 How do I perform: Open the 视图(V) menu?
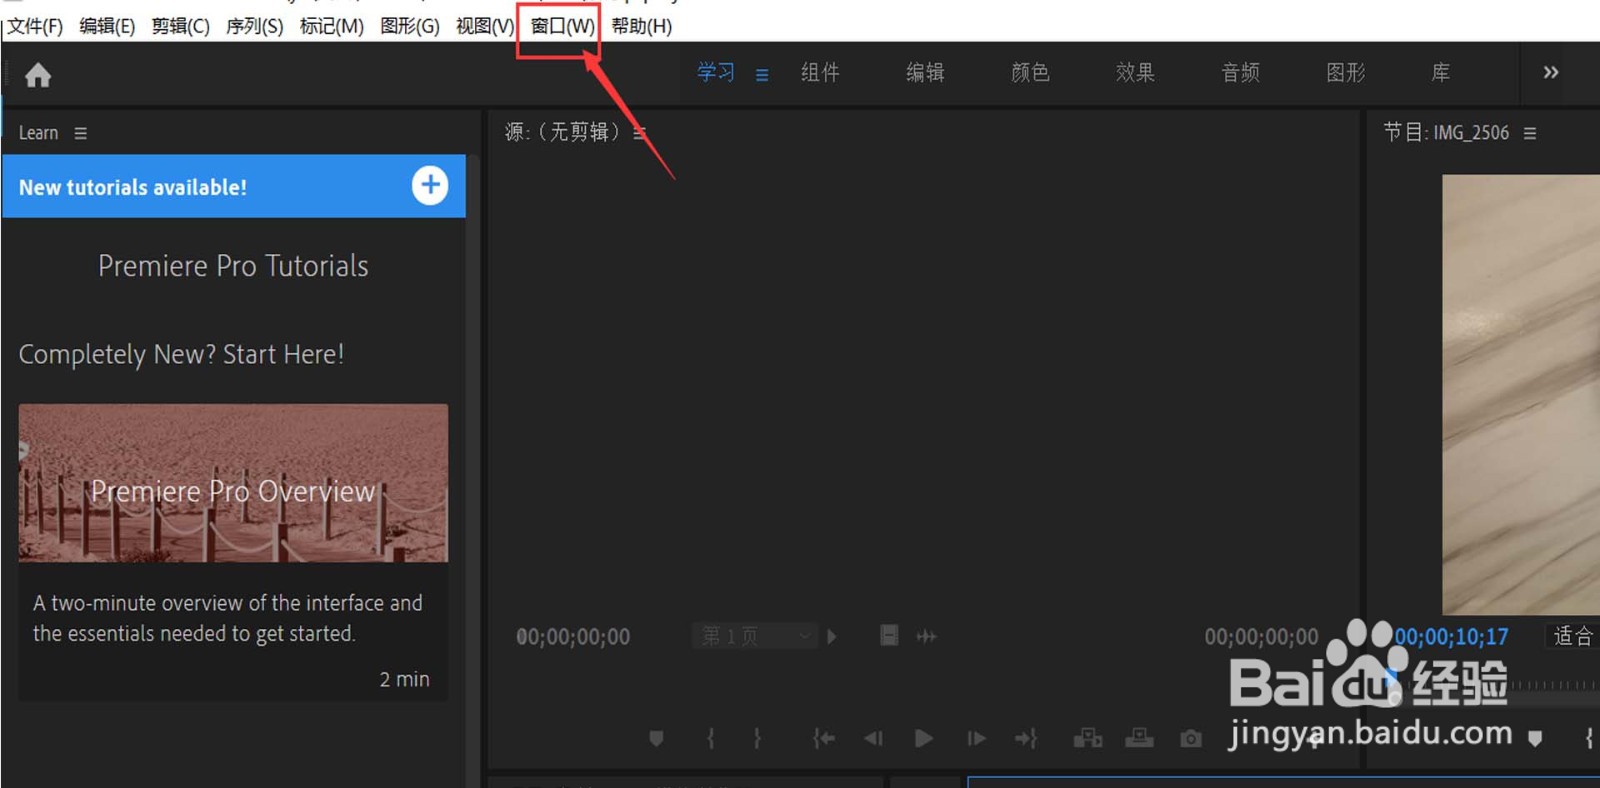click(485, 26)
